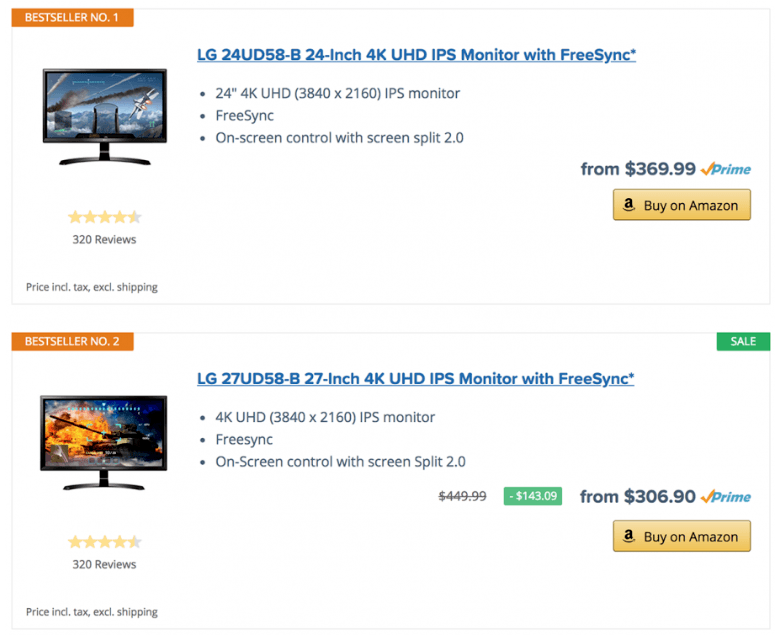Viewport: 781px width, 641px height.
Task: Open the LG 24UD58-B 24-Inch monitor link
Action: tap(416, 55)
